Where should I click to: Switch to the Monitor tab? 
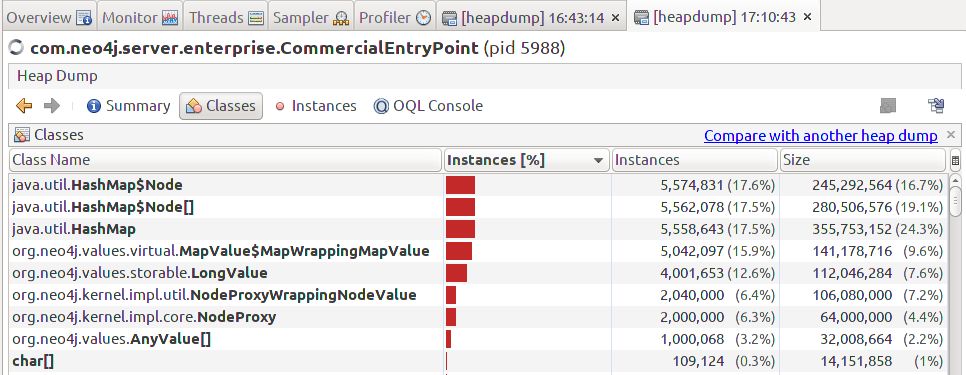click(140, 18)
